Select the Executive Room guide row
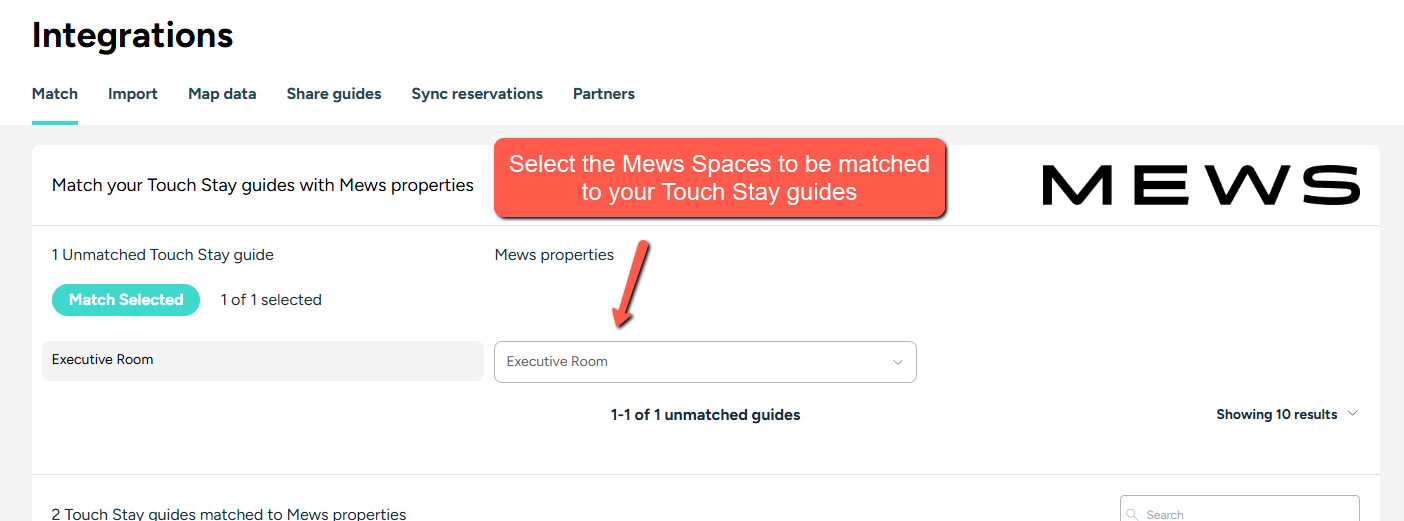 click(x=263, y=360)
